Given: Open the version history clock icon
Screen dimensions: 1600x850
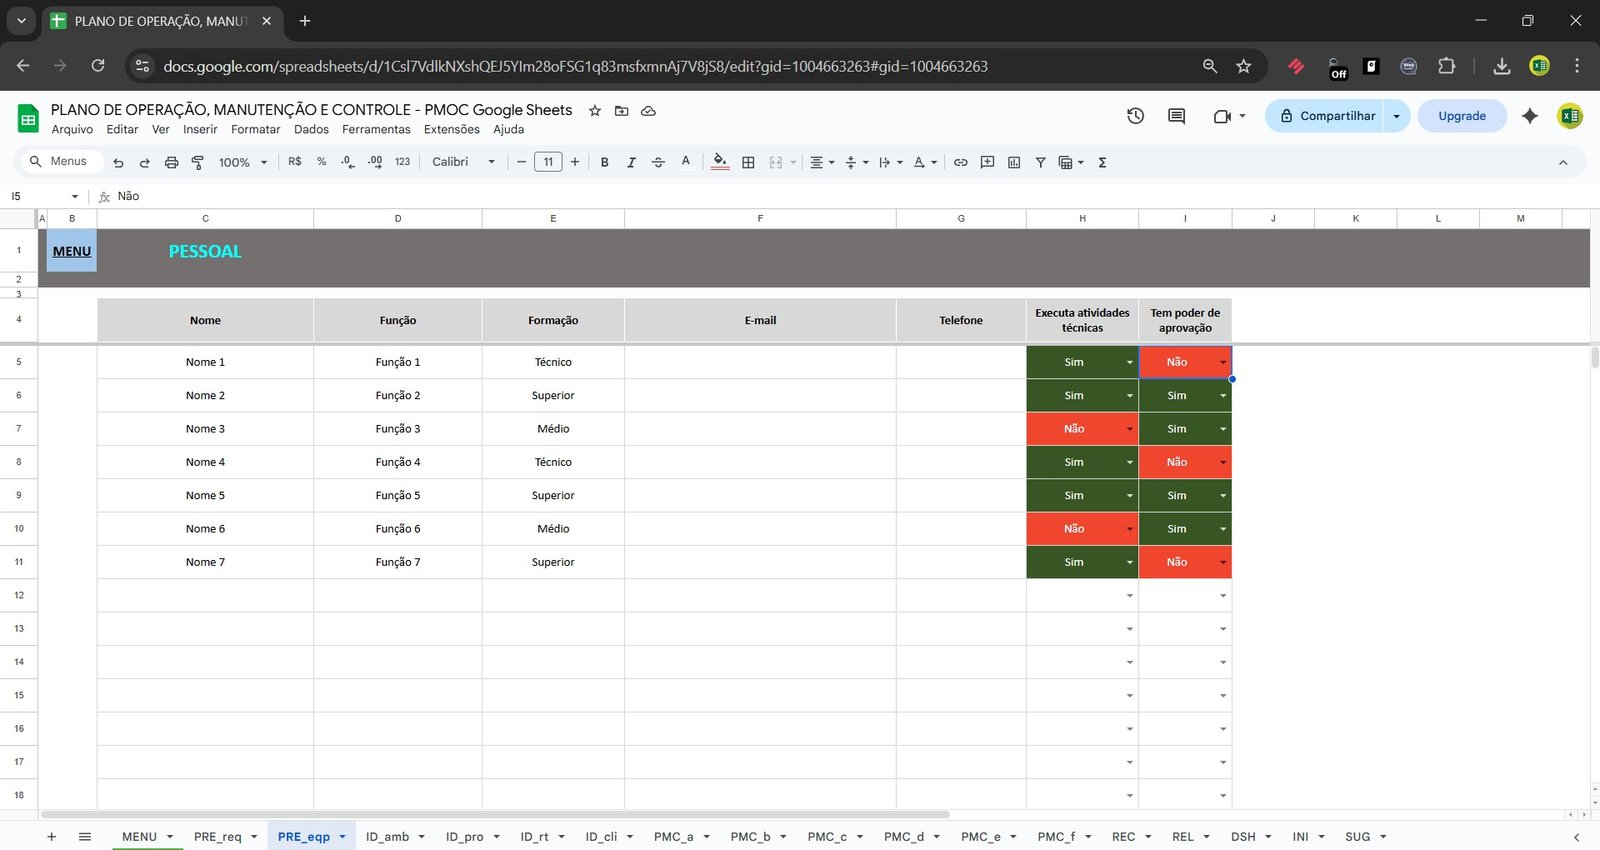Looking at the screenshot, I should pos(1135,116).
